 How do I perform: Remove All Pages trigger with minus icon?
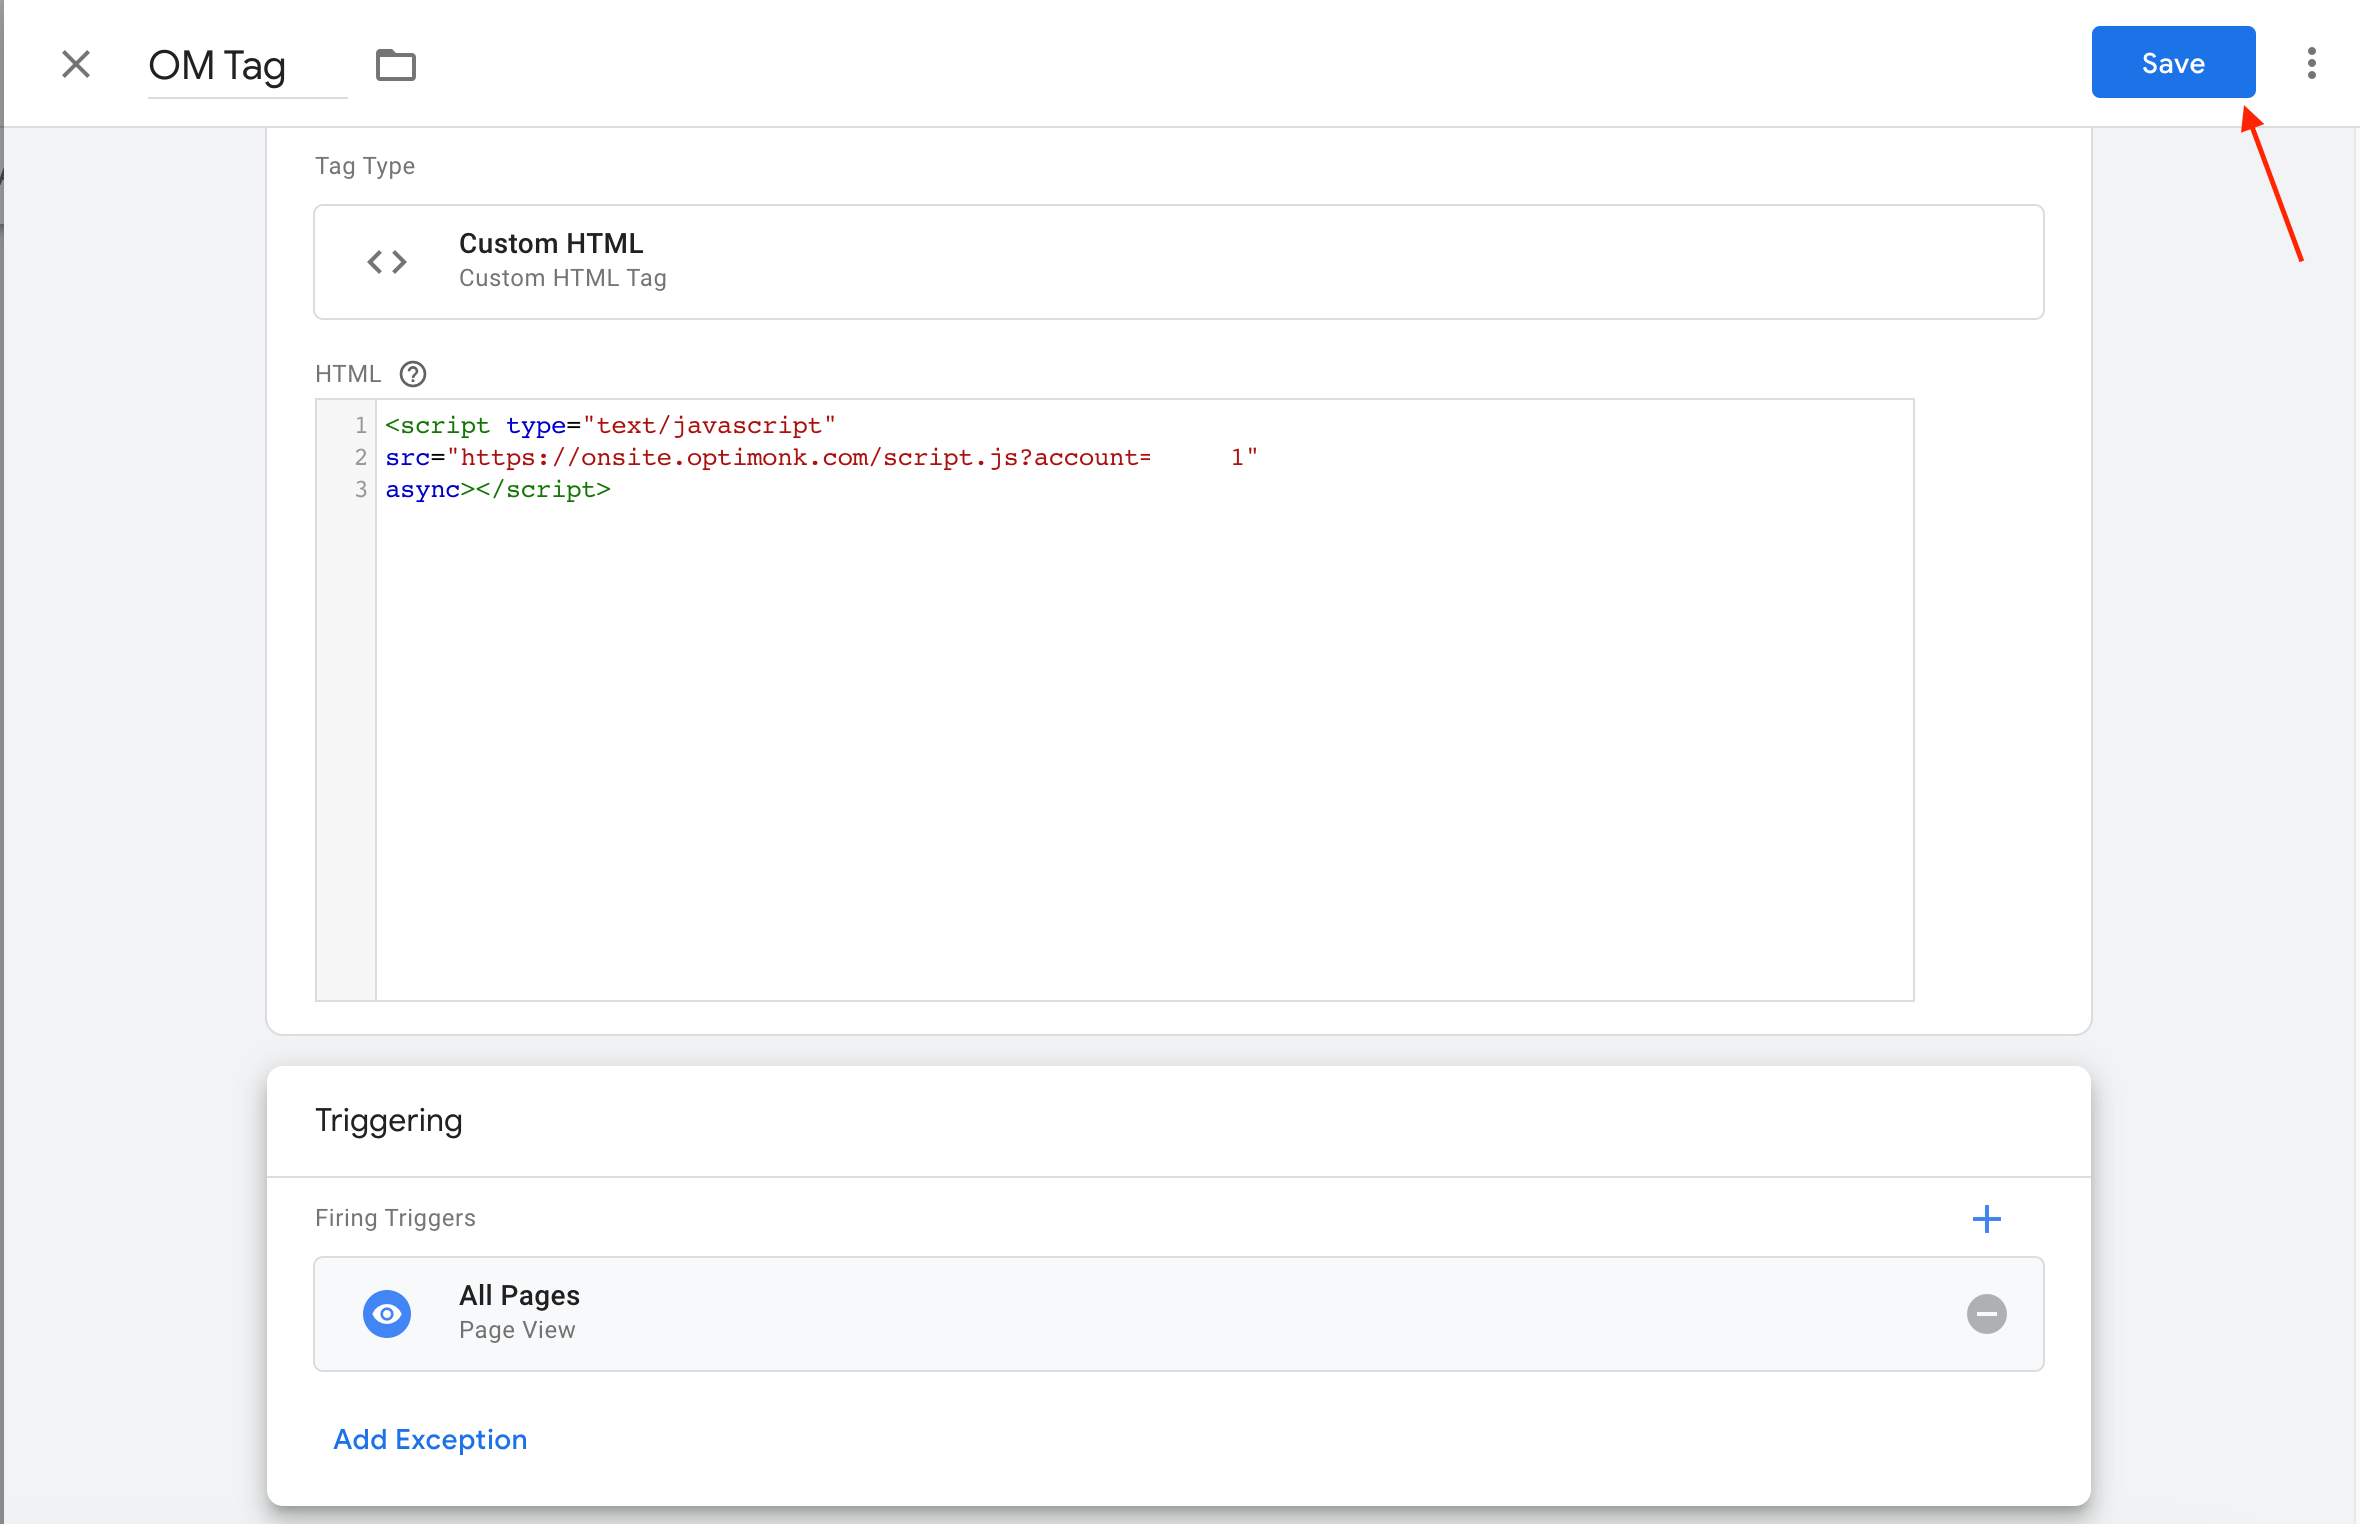[1986, 1313]
